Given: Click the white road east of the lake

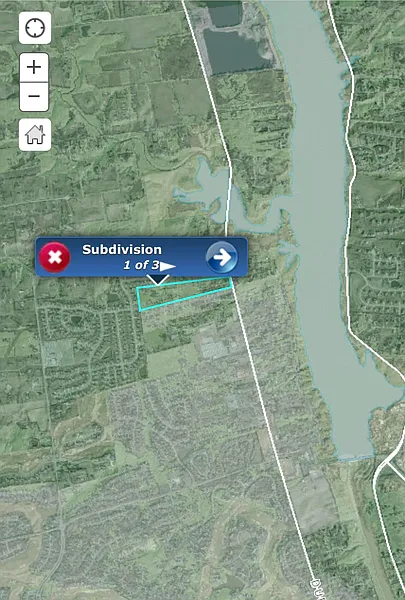Looking at the screenshot, I should click(349, 191).
